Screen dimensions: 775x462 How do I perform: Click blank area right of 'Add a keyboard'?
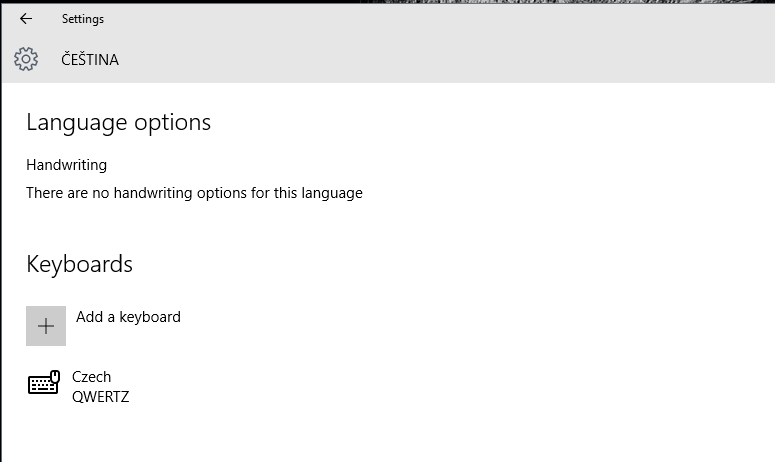tap(450, 320)
